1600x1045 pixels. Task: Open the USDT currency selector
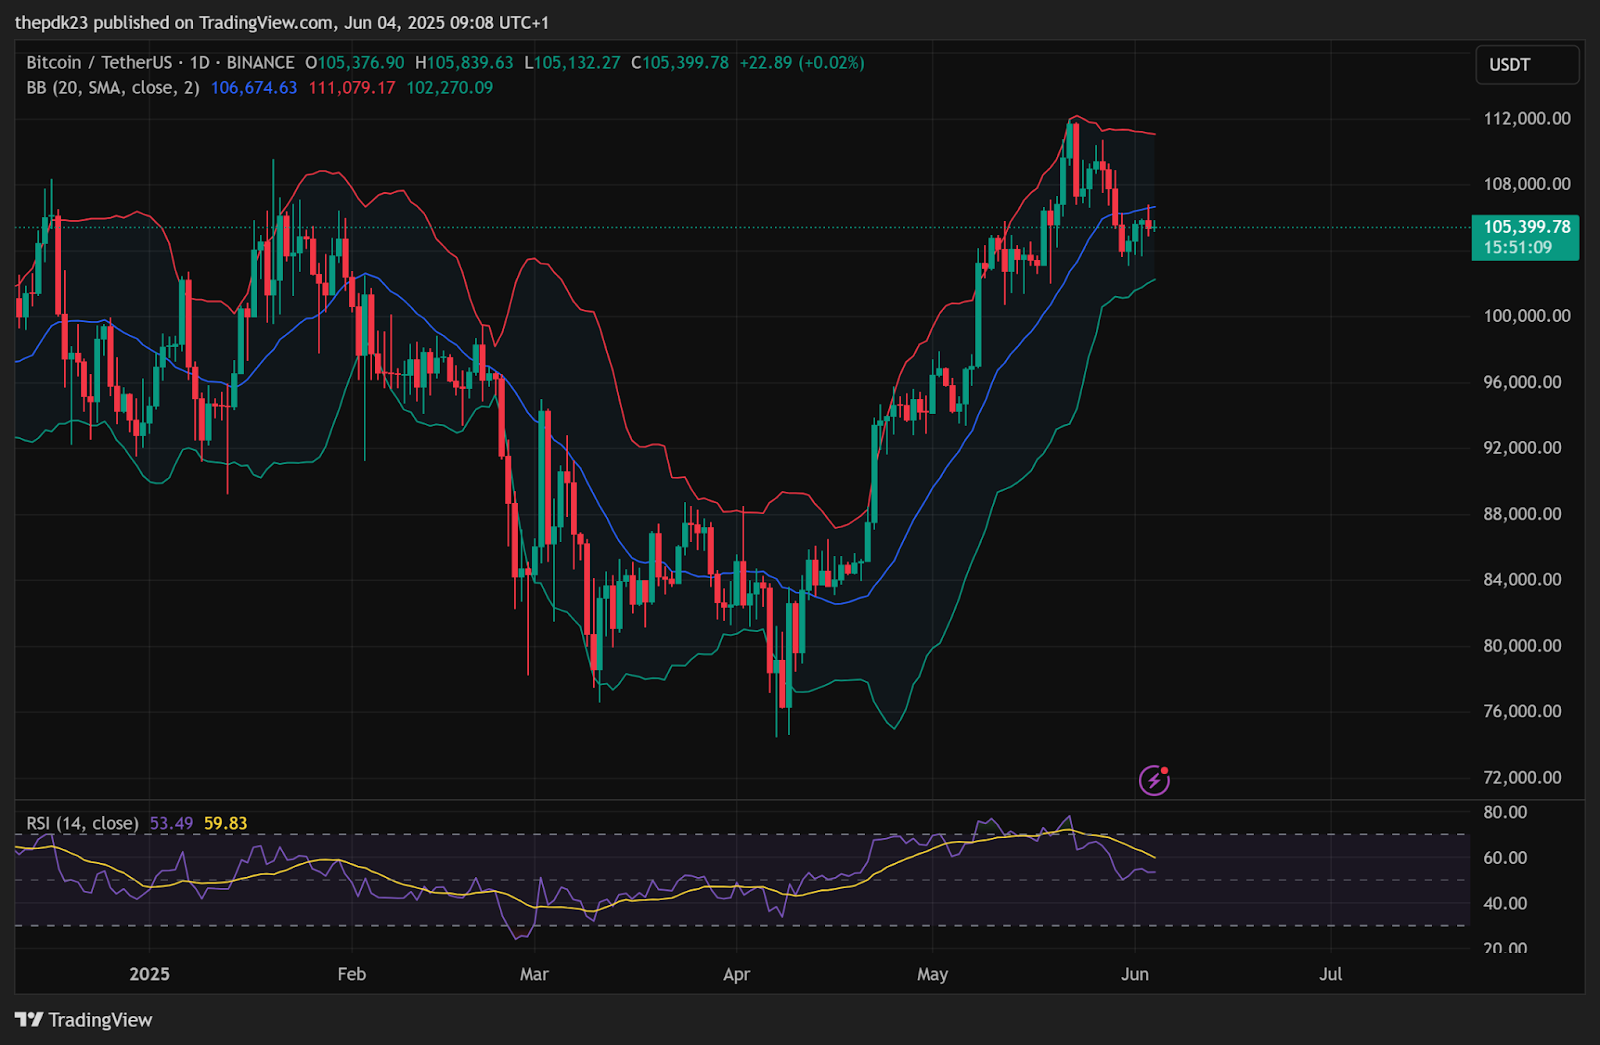click(1526, 65)
